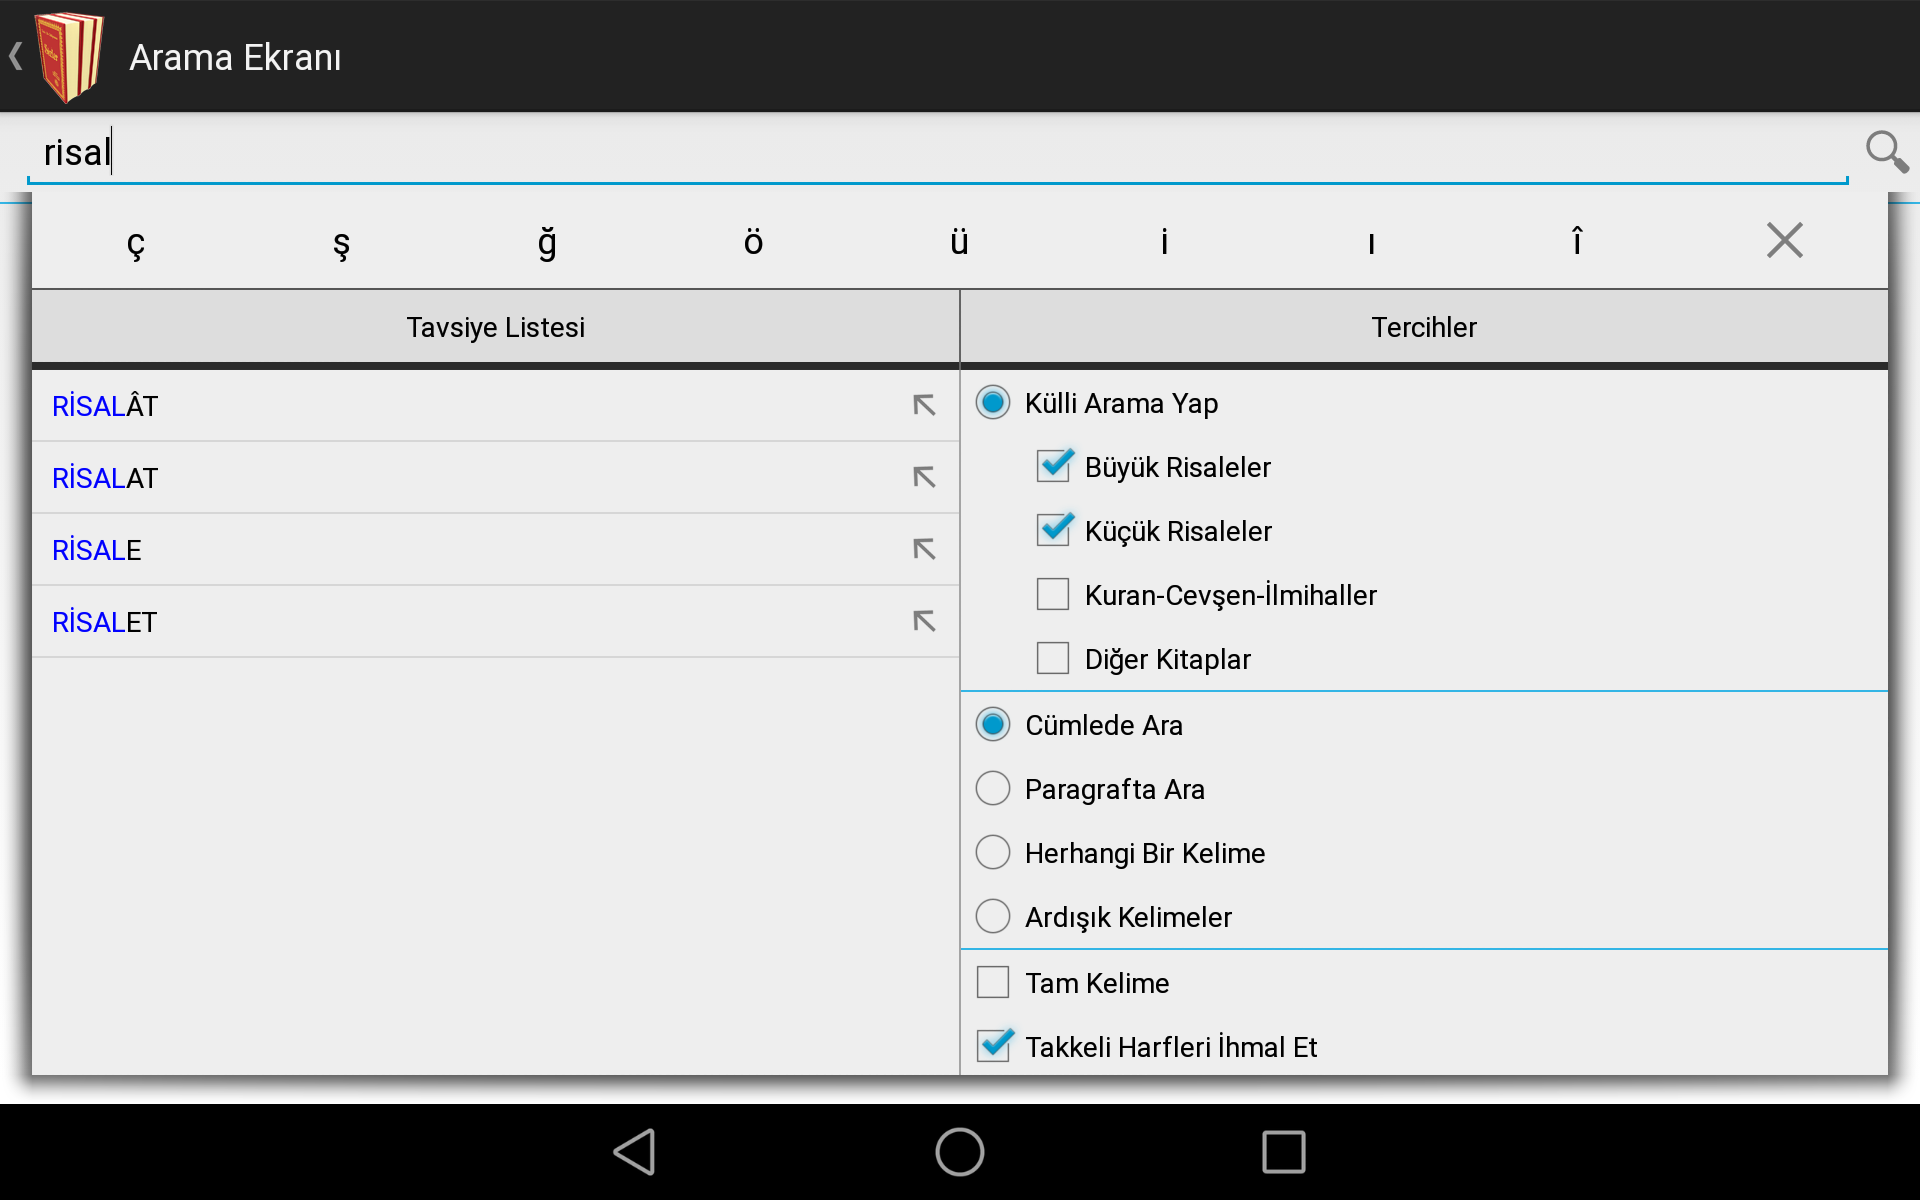
Task: Tap the Android home navigation button
Action: point(960,1152)
